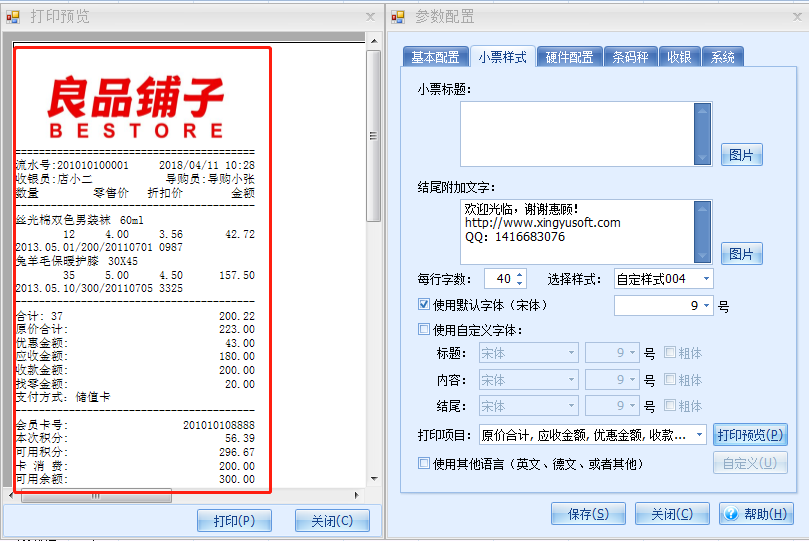Click 结尾附加文字 box scrollbar up arrow
Screen dimensions: 809x541
[702, 207]
